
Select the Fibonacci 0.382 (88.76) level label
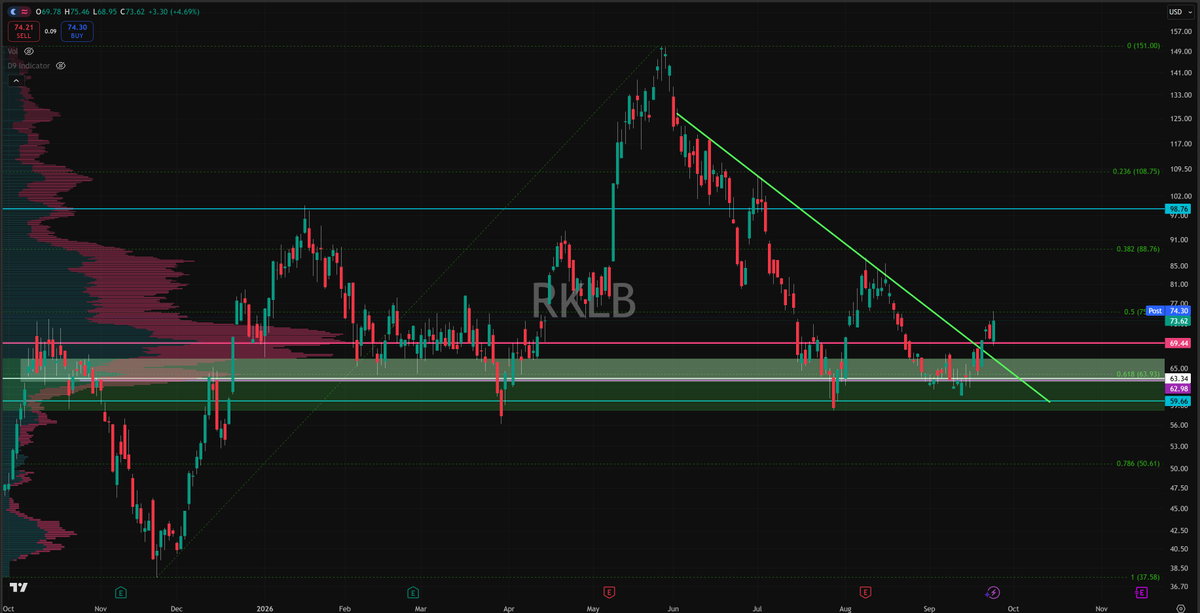[x=1138, y=249]
